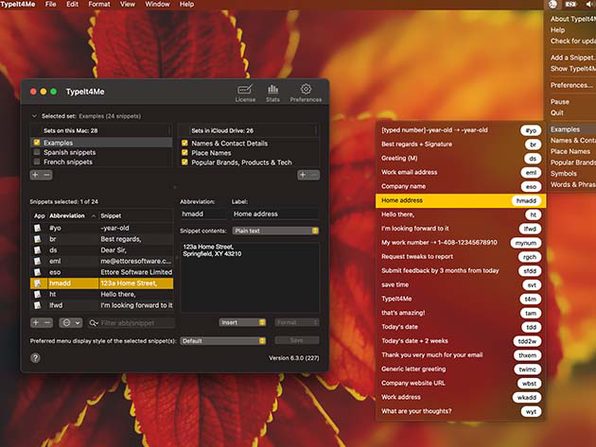Open the snippet actions ellipsis dropdown
This screenshot has width=596, height=447.
coord(71,323)
